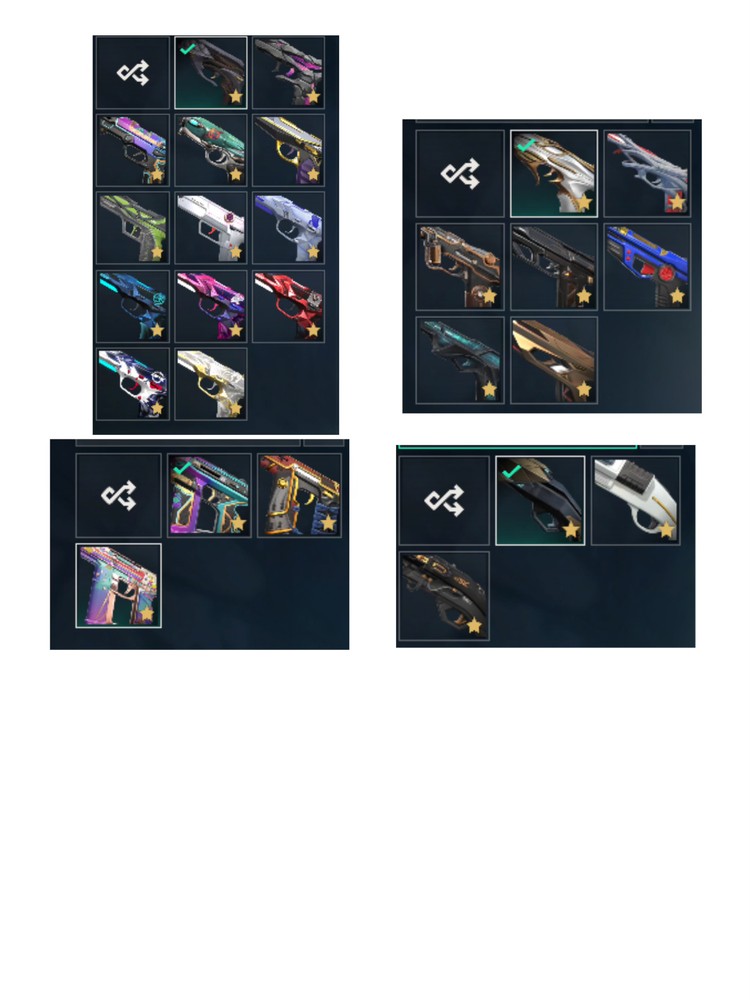Pick the magenta pink crystal pistol skin
750x1000 pixels.
click(x=210, y=306)
